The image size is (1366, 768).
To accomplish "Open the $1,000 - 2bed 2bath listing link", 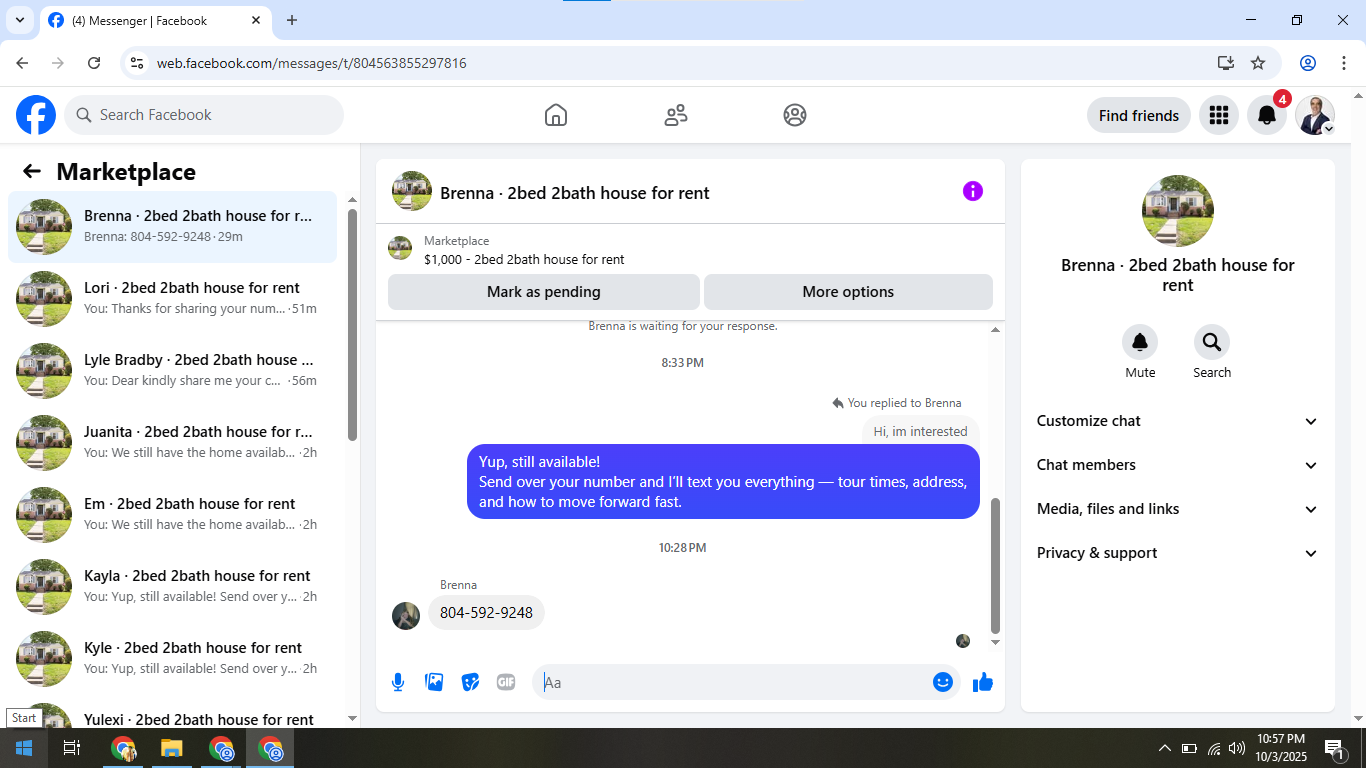I will [524, 259].
